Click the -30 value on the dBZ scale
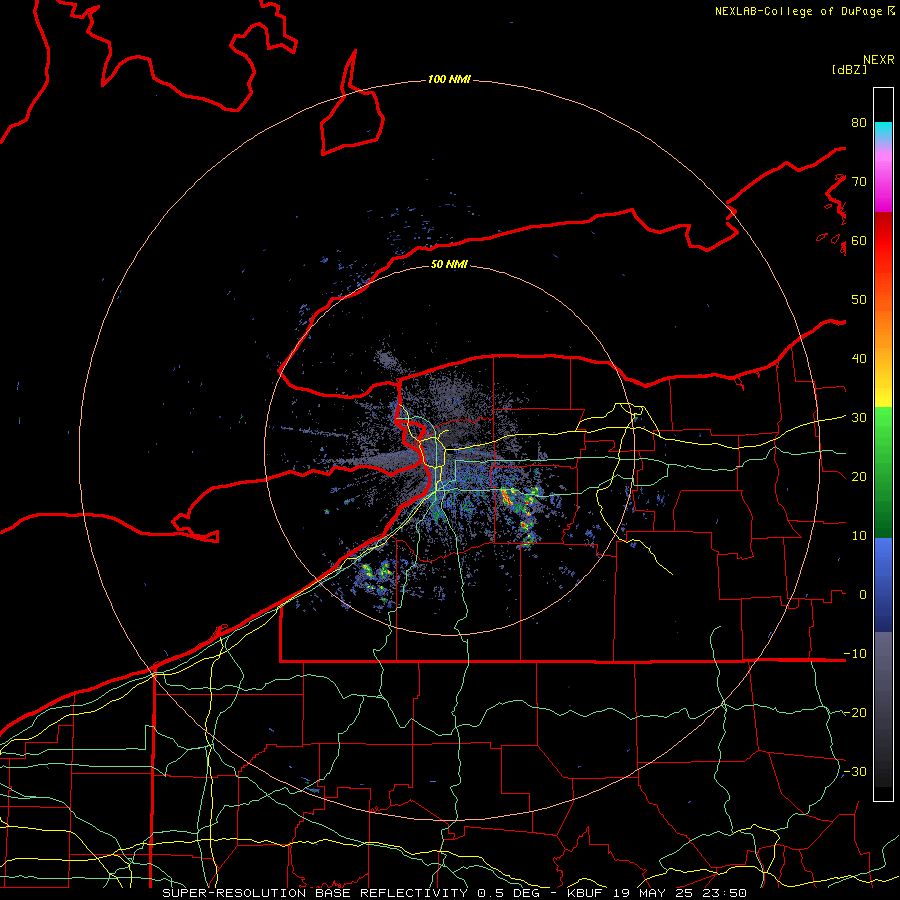 [855, 771]
